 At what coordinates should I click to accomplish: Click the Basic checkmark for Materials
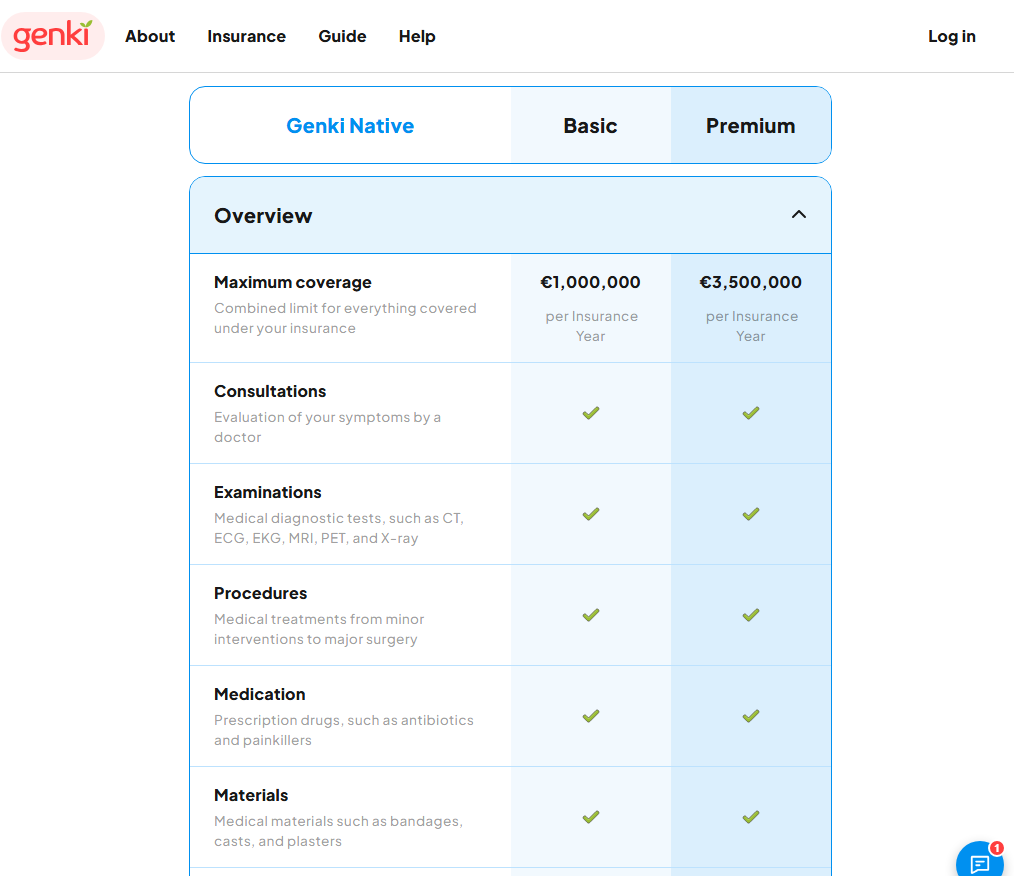coord(591,817)
